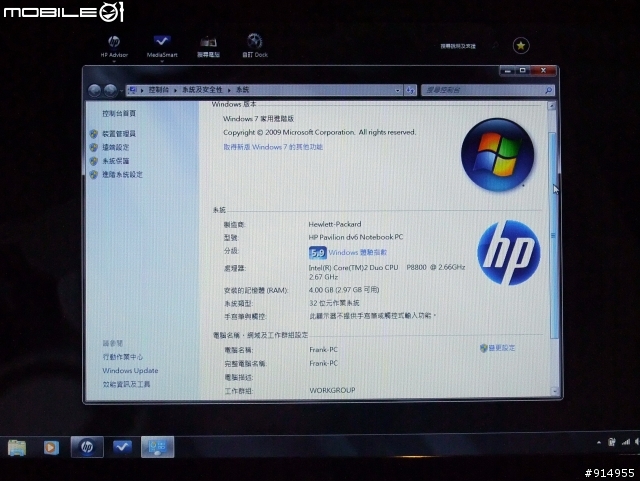
Task: Click the third dock icon next to MediaSmart
Action: (208, 46)
